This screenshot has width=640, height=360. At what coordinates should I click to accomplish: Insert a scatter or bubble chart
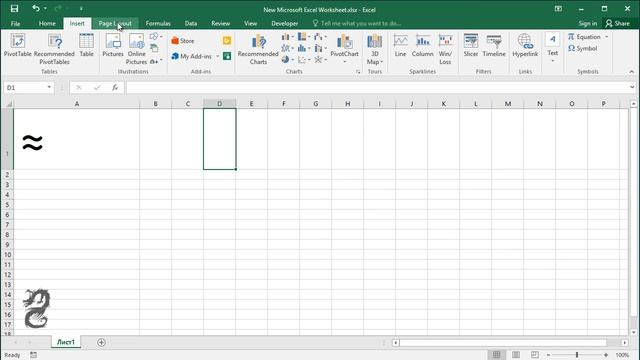[x=304, y=60]
